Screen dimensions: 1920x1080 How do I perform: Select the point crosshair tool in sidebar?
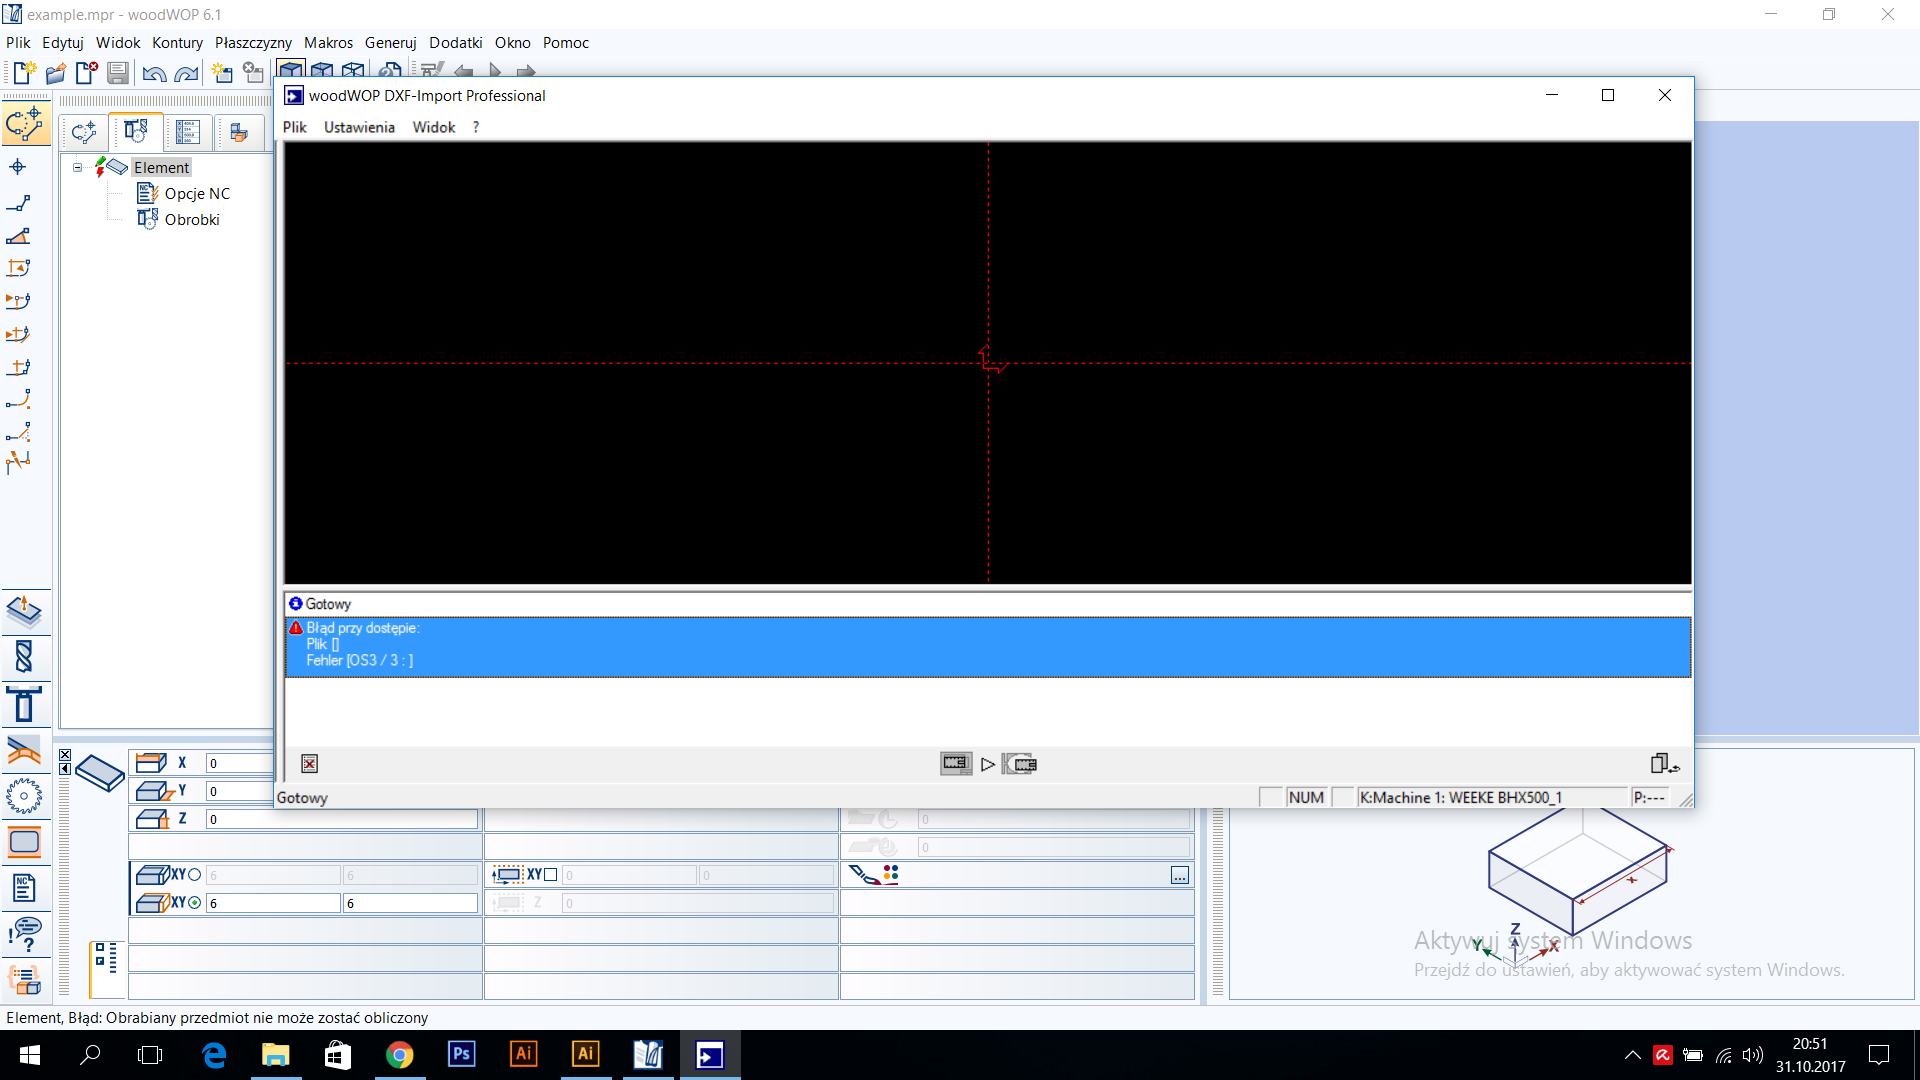[x=18, y=167]
